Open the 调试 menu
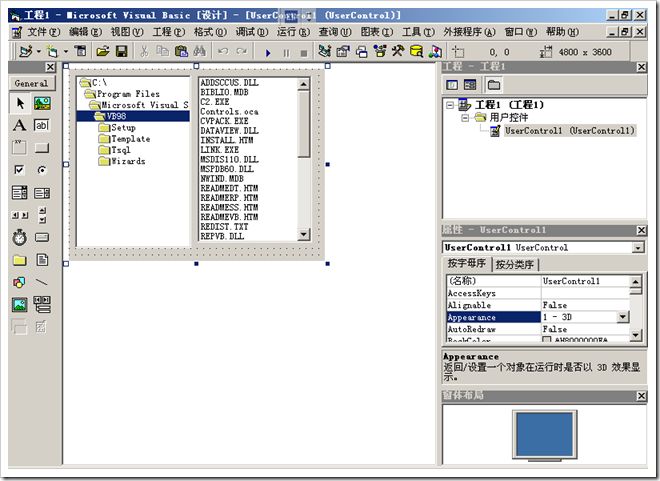The image size is (660, 481). pos(251,32)
